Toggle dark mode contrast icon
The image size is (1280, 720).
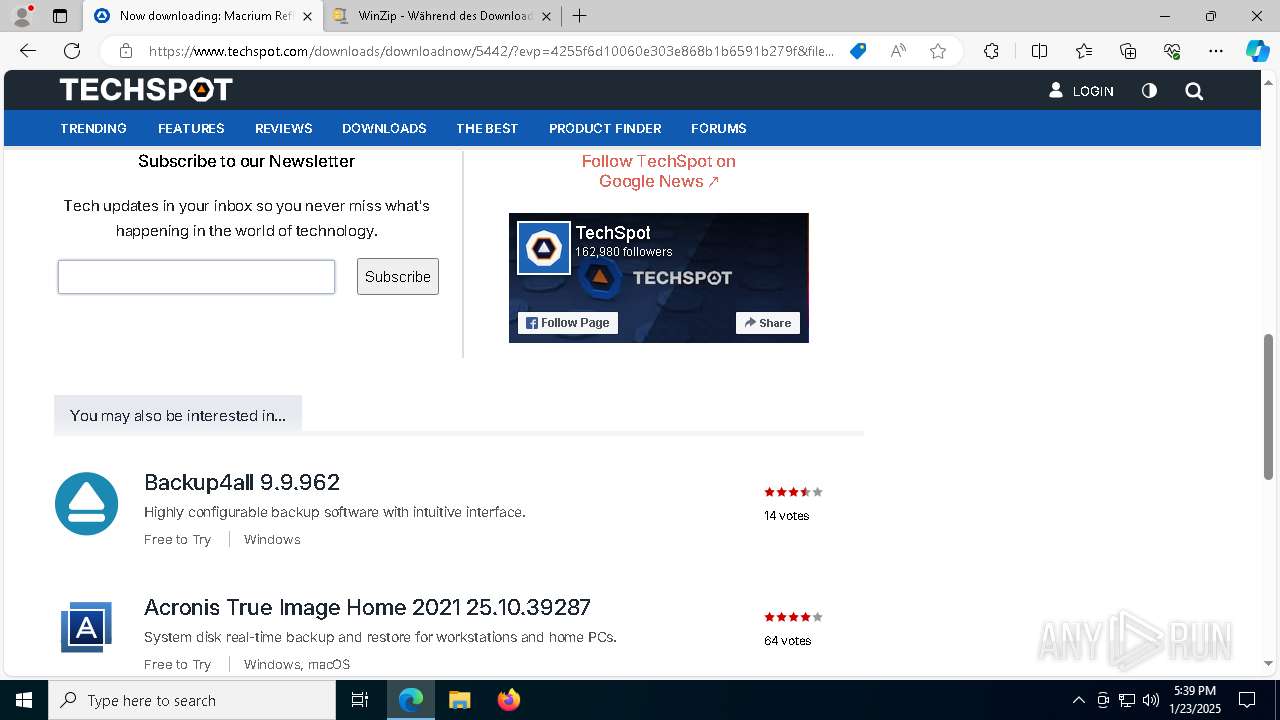tap(1149, 91)
